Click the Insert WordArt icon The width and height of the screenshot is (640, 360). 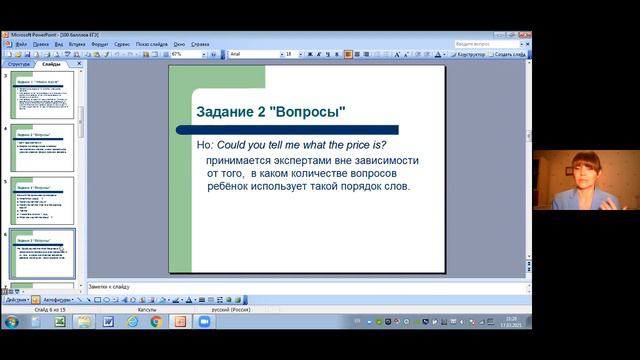(x=124, y=300)
